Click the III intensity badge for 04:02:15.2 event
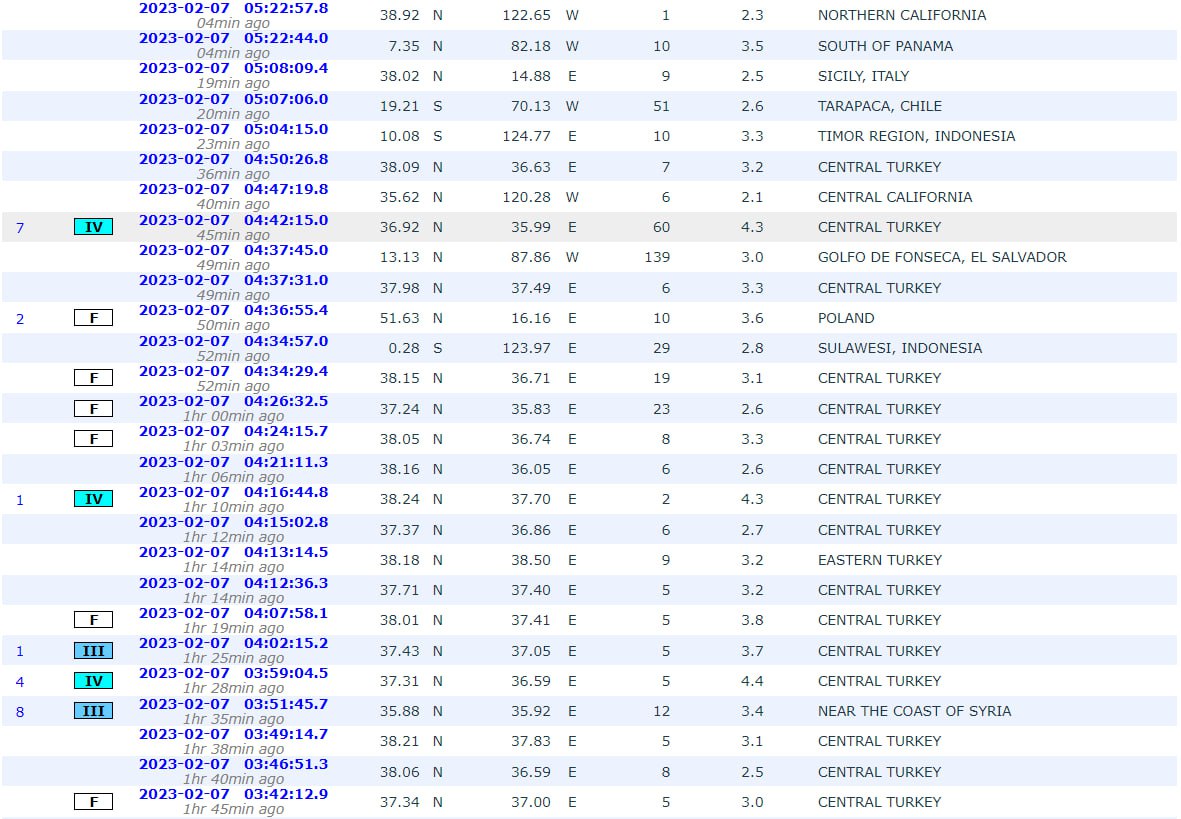The width and height of the screenshot is (1181, 819). [x=93, y=651]
